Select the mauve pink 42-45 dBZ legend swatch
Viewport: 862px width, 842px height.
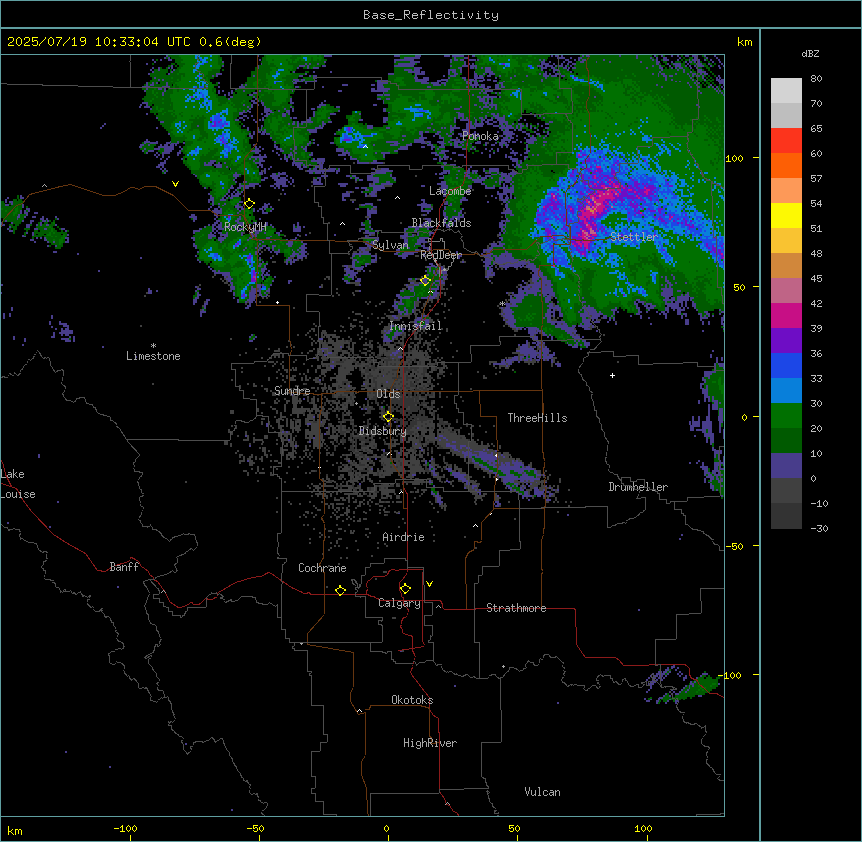tap(786, 291)
